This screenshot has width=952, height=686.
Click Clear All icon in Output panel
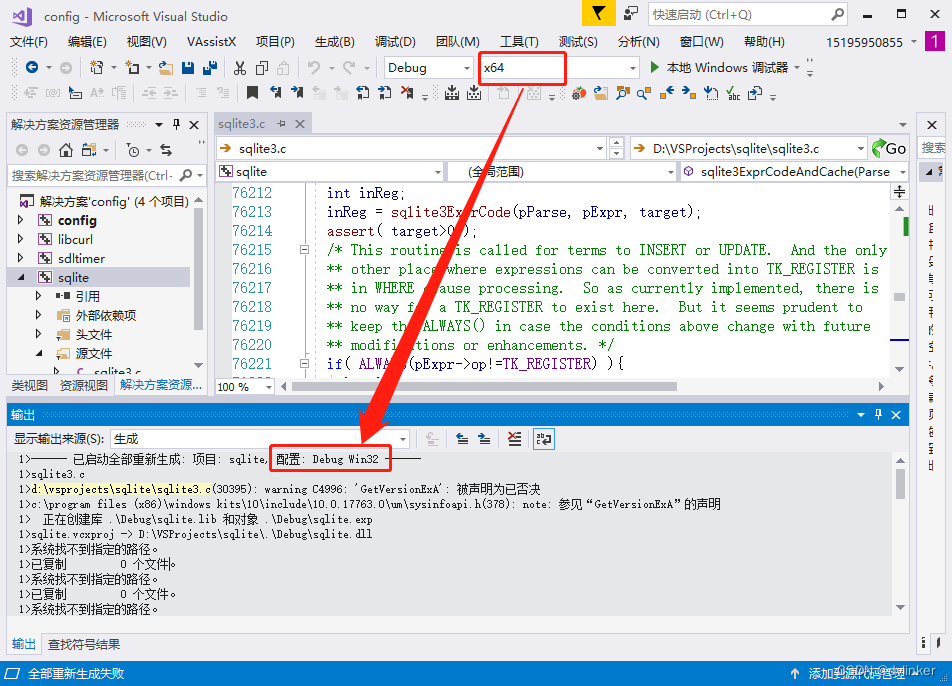[x=514, y=438]
